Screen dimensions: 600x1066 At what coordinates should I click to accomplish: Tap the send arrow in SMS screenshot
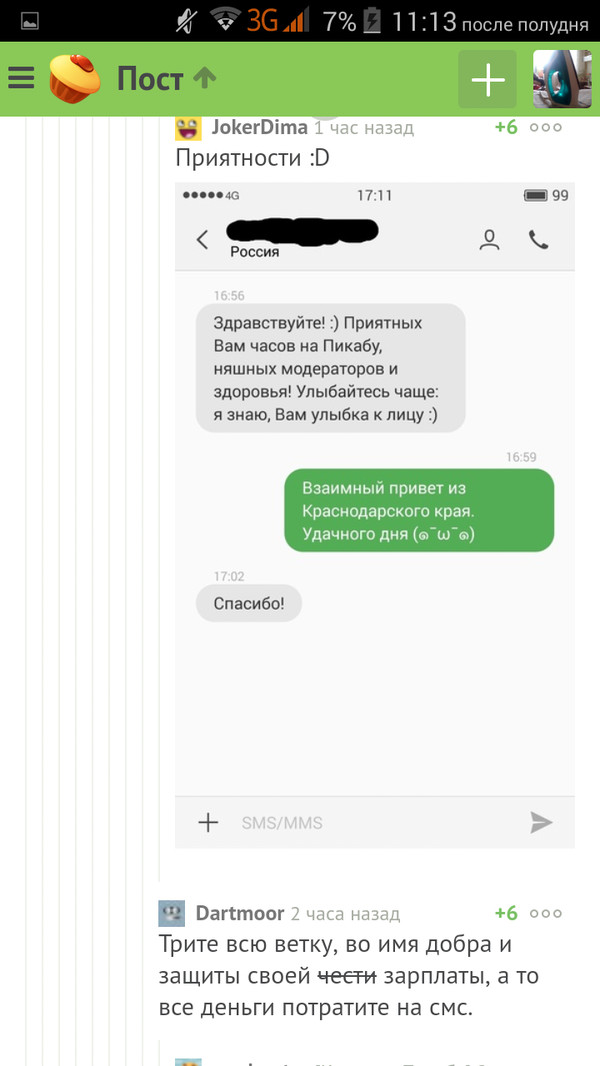(542, 823)
